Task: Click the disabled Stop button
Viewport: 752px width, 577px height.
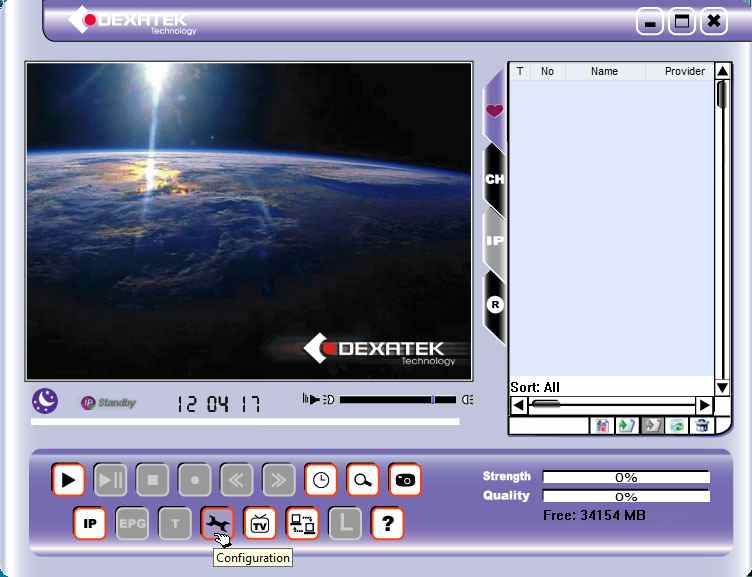Action: [153, 479]
